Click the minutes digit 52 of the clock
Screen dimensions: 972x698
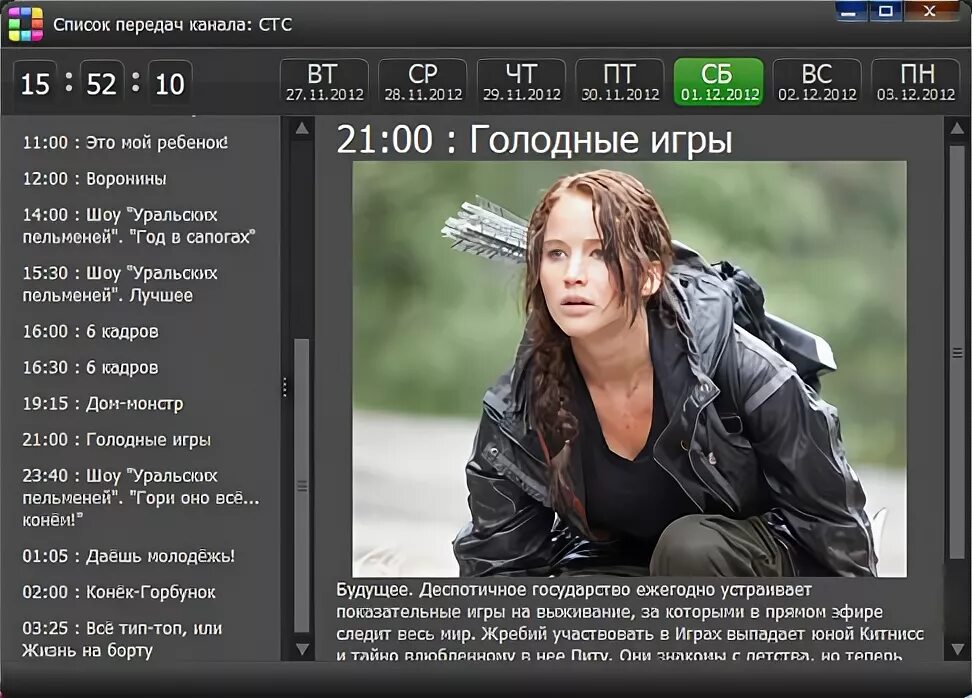(x=102, y=84)
